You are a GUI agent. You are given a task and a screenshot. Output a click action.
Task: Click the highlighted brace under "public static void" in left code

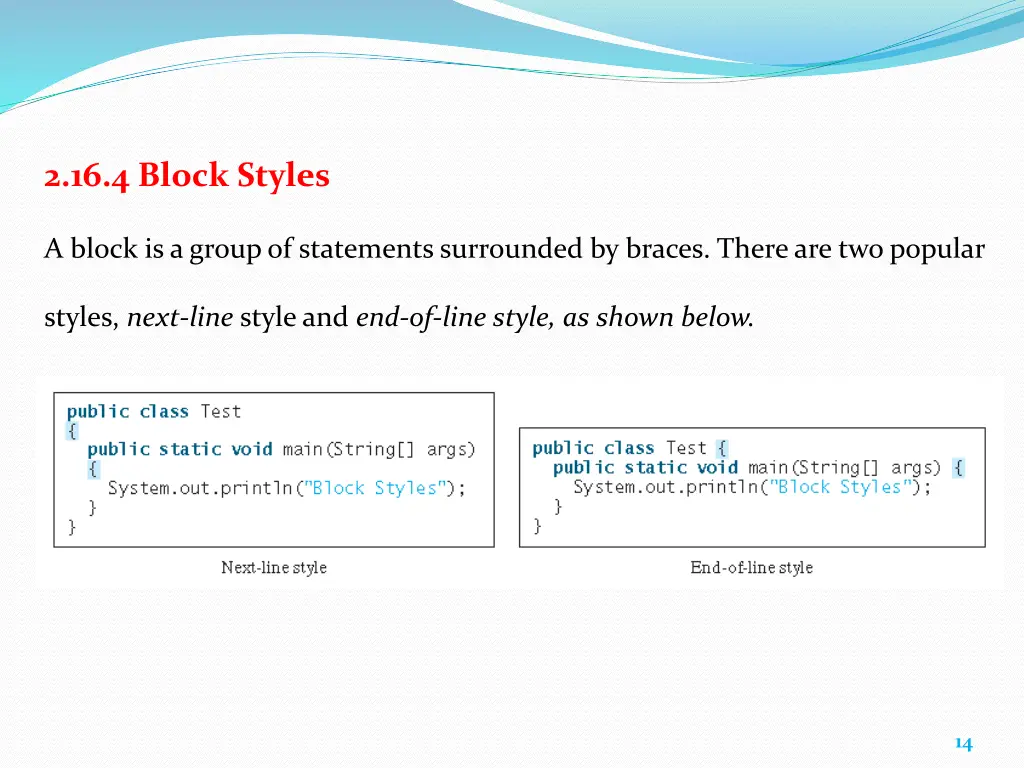click(x=92, y=468)
